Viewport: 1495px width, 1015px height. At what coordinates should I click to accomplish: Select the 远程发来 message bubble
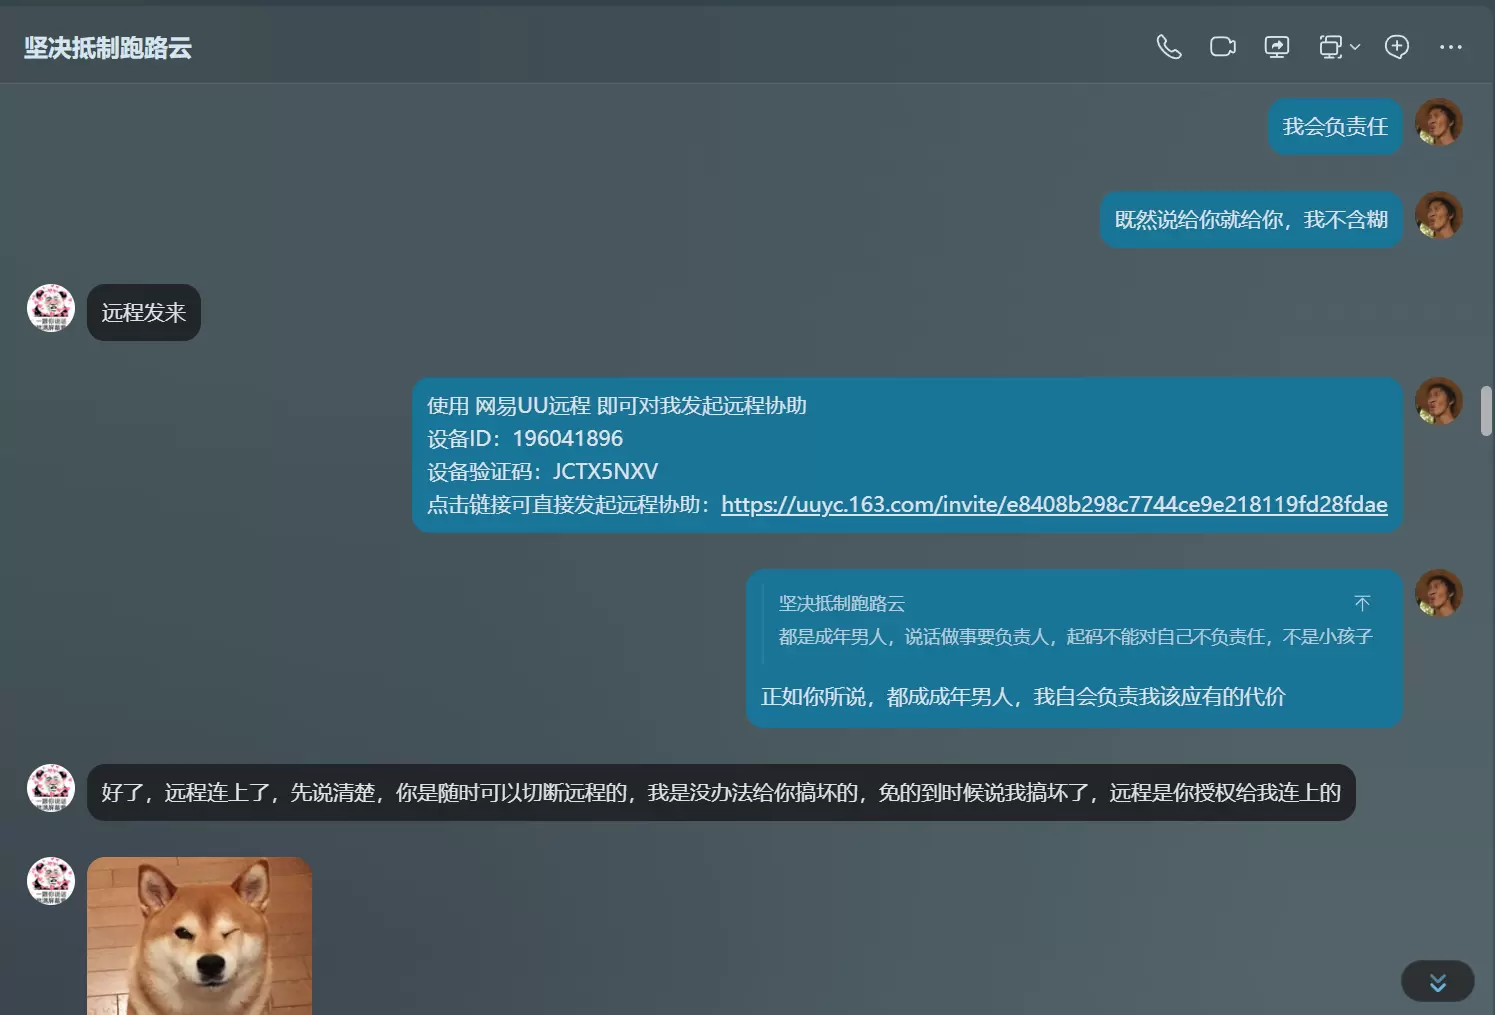(144, 313)
